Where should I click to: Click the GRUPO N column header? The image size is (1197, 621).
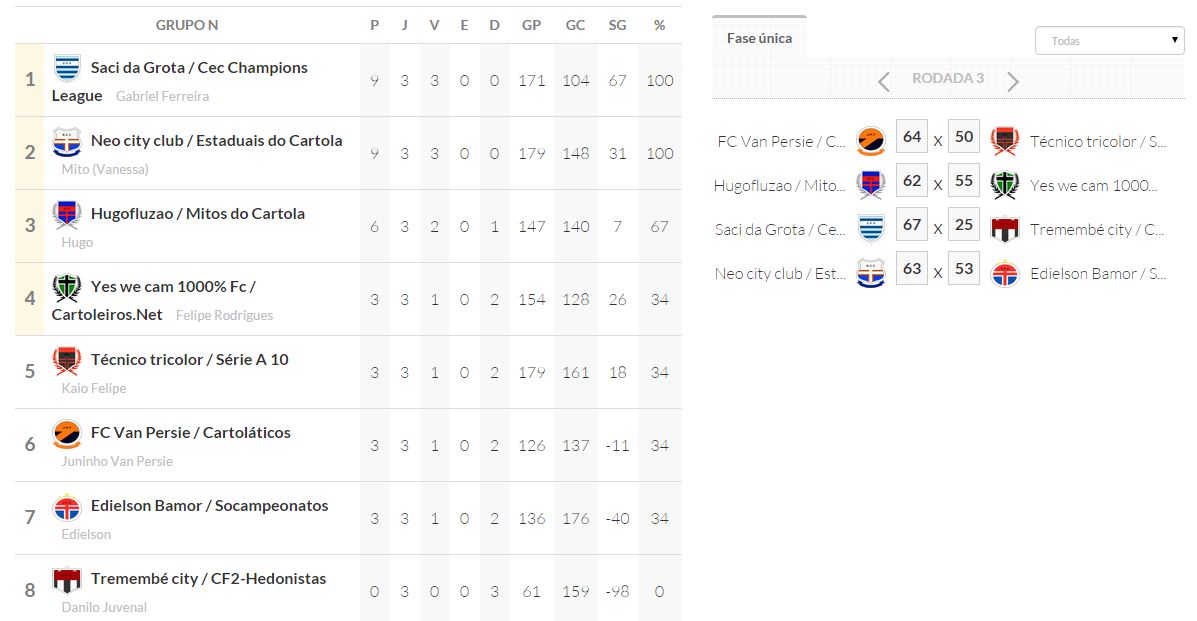pyautogui.click(x=187, y=25)
